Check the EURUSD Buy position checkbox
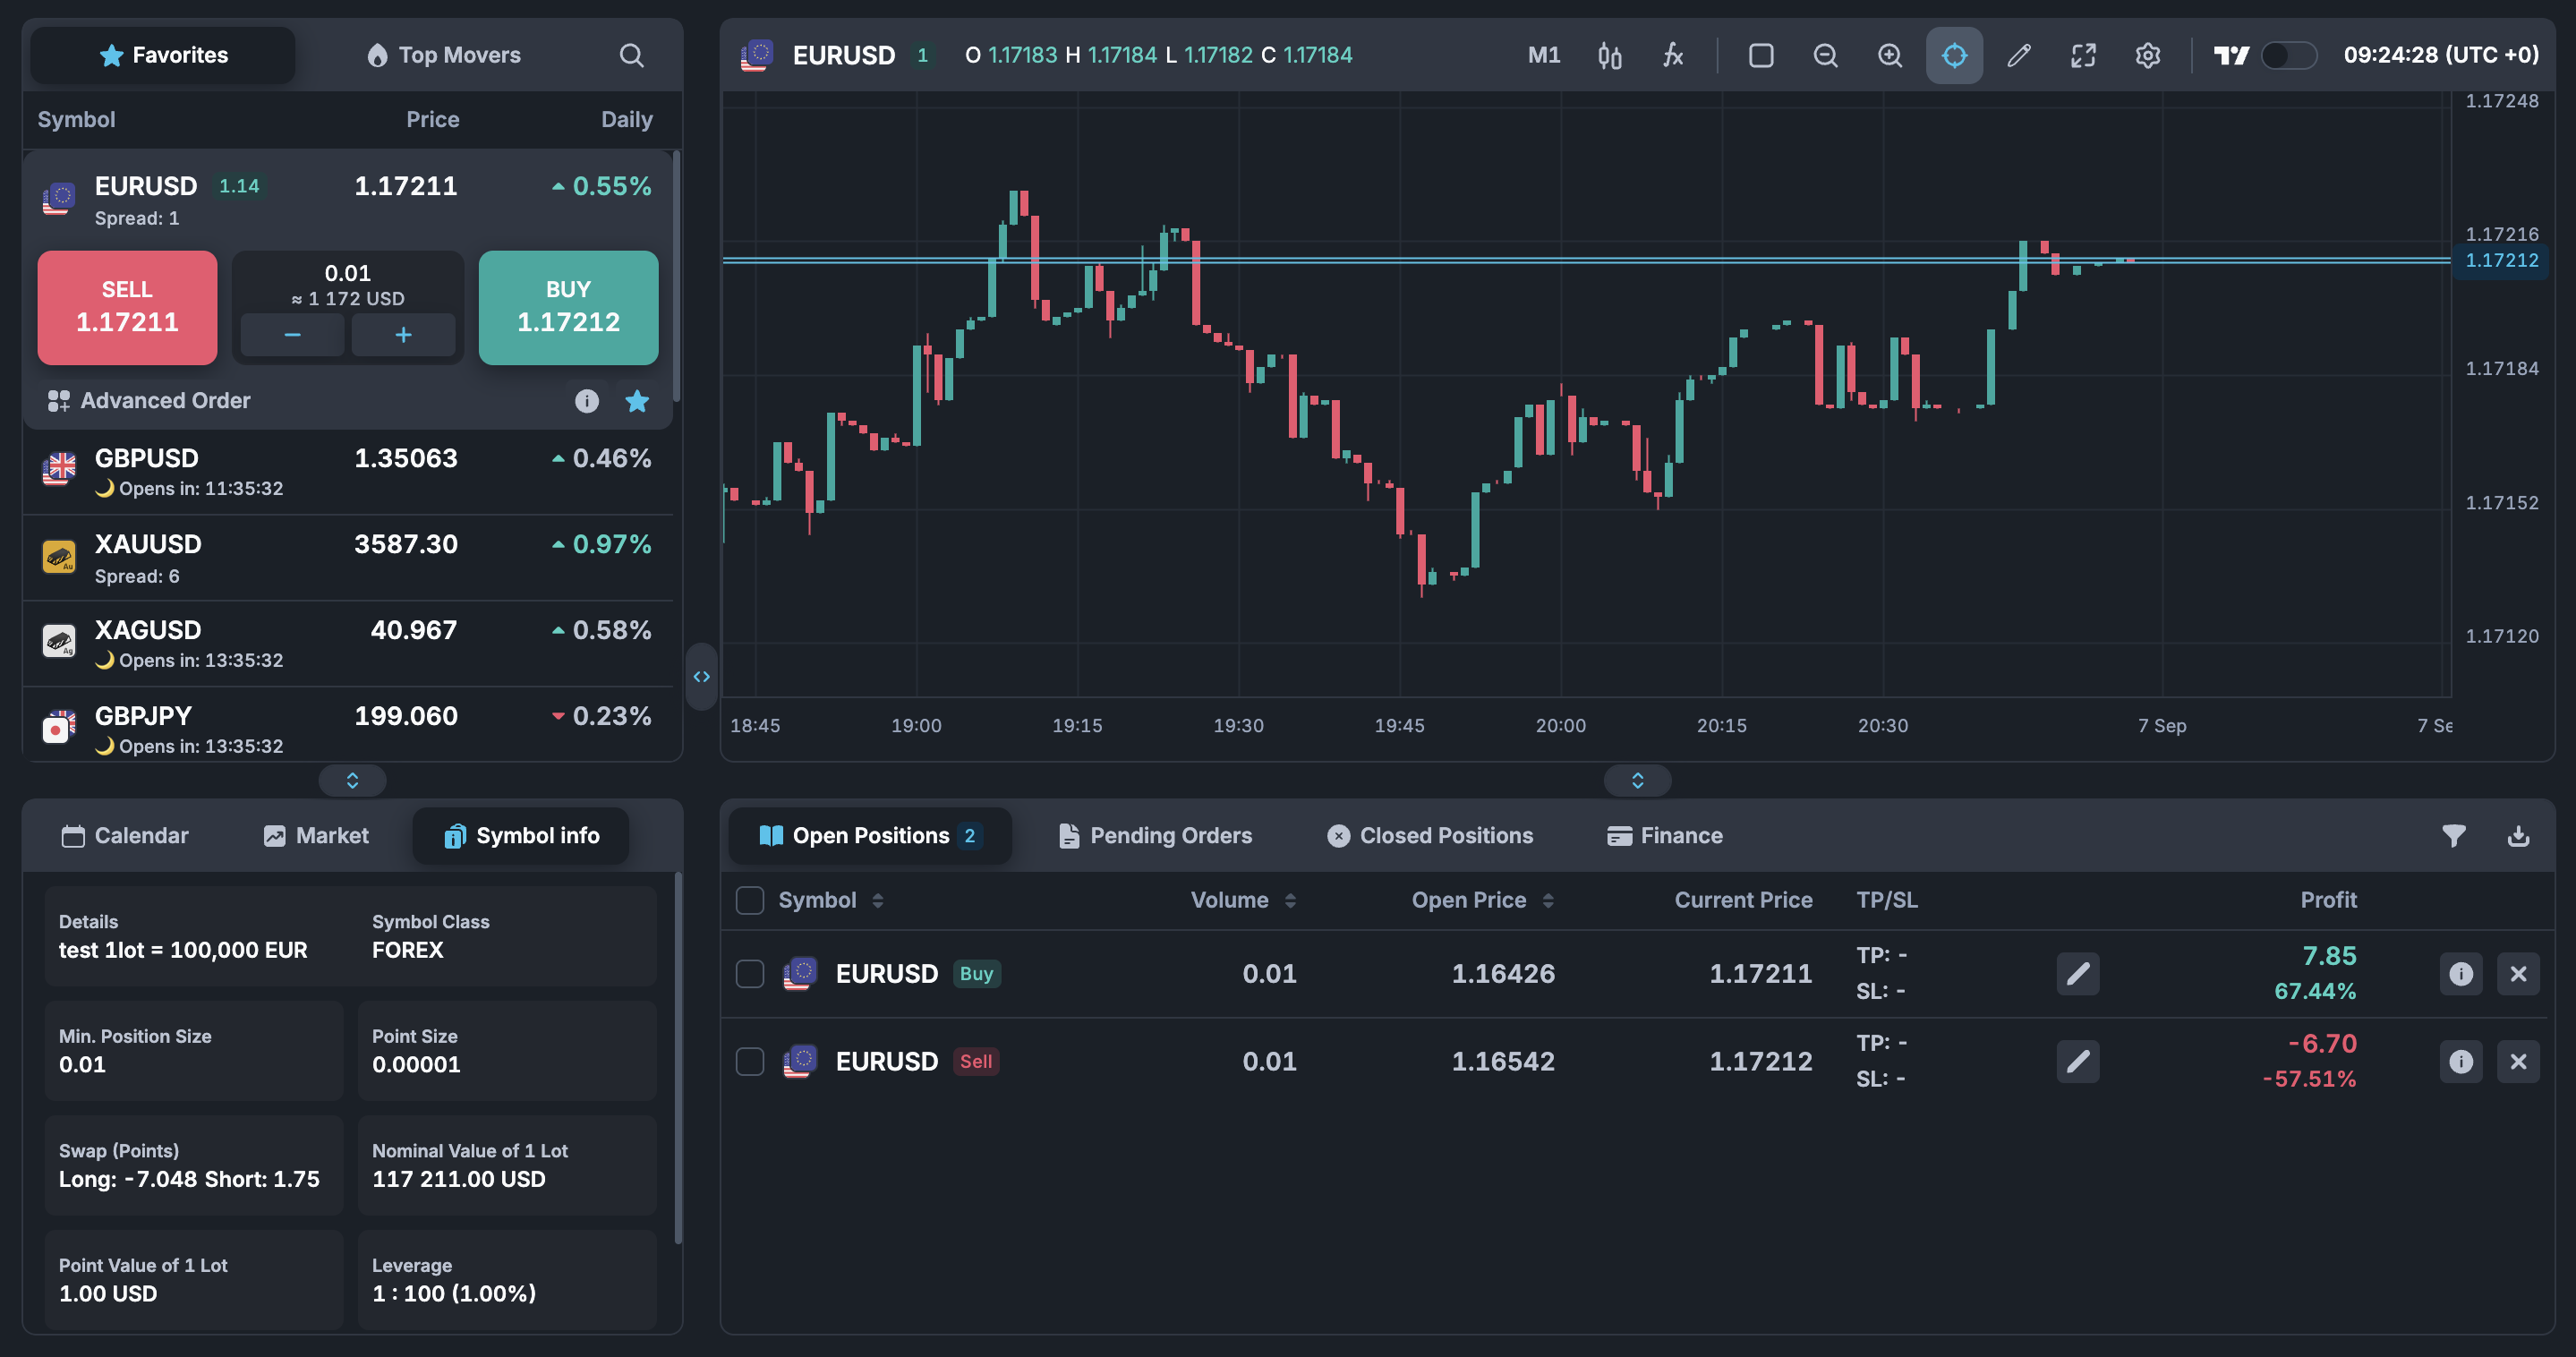This screenshot has width=2576, height=1357. click(x=750, y=974)
